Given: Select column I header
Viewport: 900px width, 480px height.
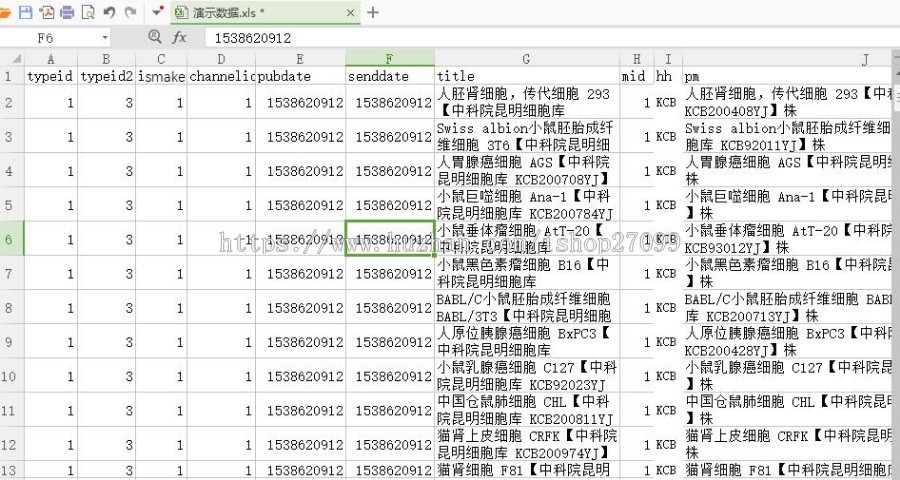Looking at the screenshot, I should tap(668, 59).
